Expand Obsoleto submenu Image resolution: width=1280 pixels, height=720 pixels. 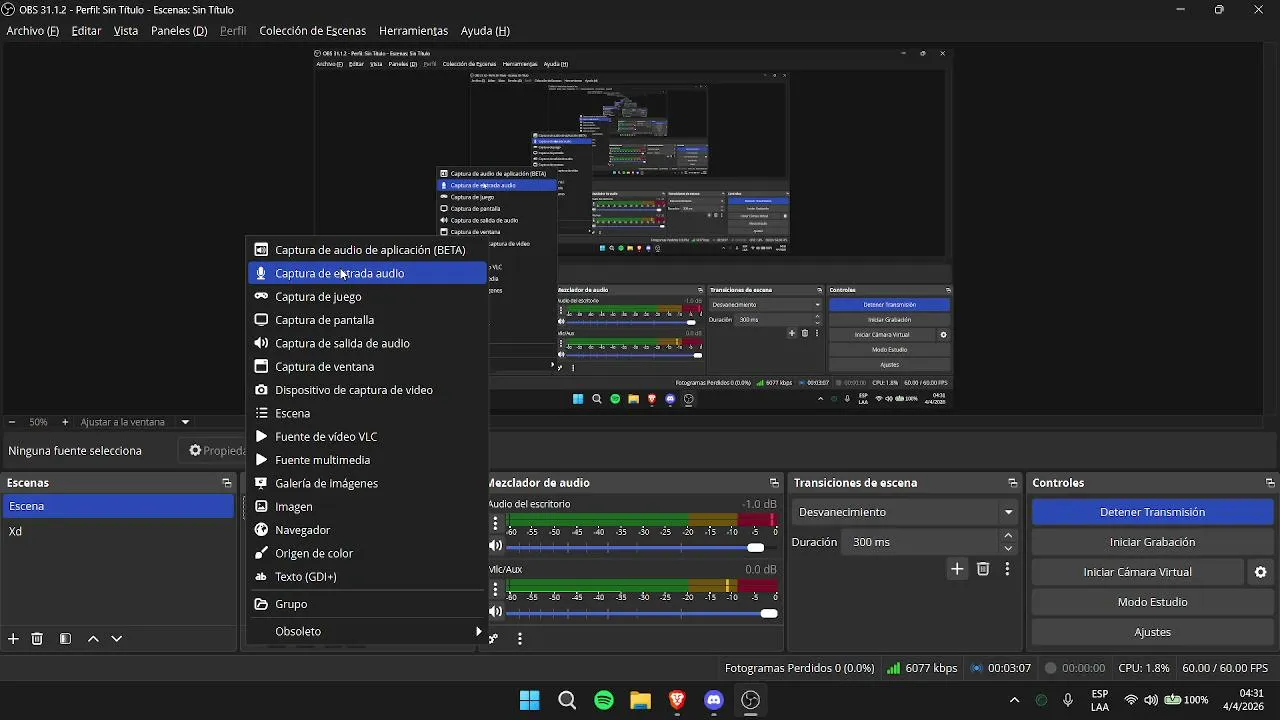366,631
